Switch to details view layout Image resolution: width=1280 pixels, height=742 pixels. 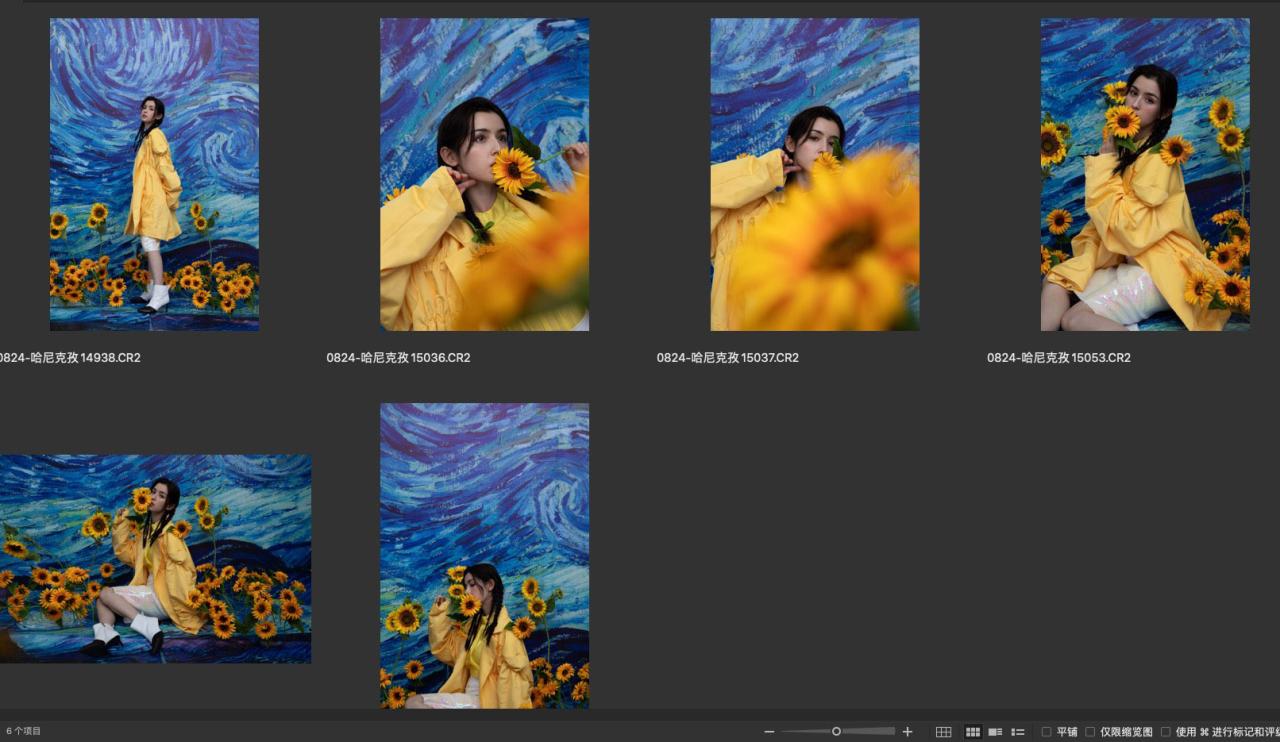995,732
